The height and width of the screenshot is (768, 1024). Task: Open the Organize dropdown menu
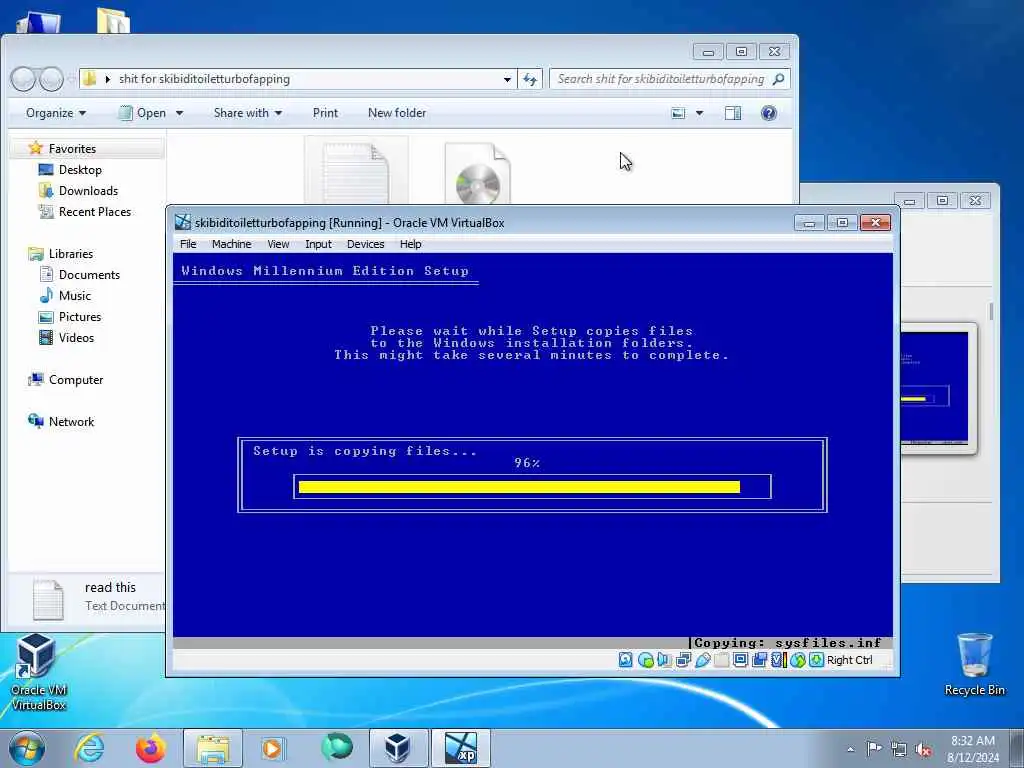tap(56, 113)
